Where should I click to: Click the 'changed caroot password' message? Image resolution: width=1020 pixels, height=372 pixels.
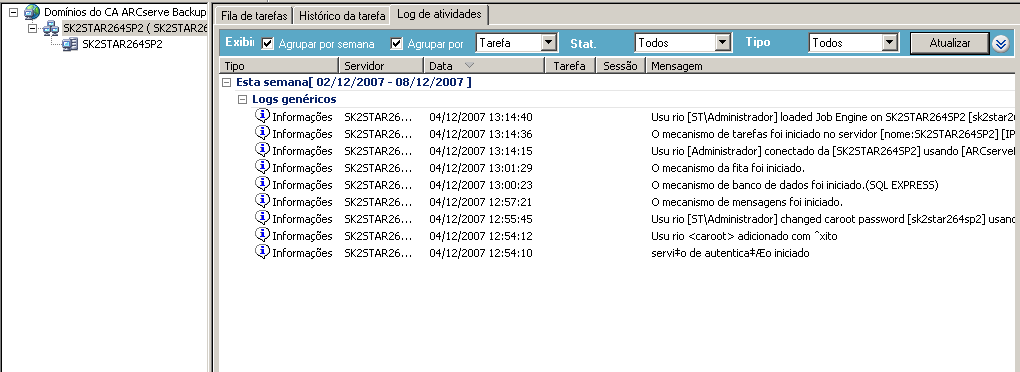pos(833,219)
